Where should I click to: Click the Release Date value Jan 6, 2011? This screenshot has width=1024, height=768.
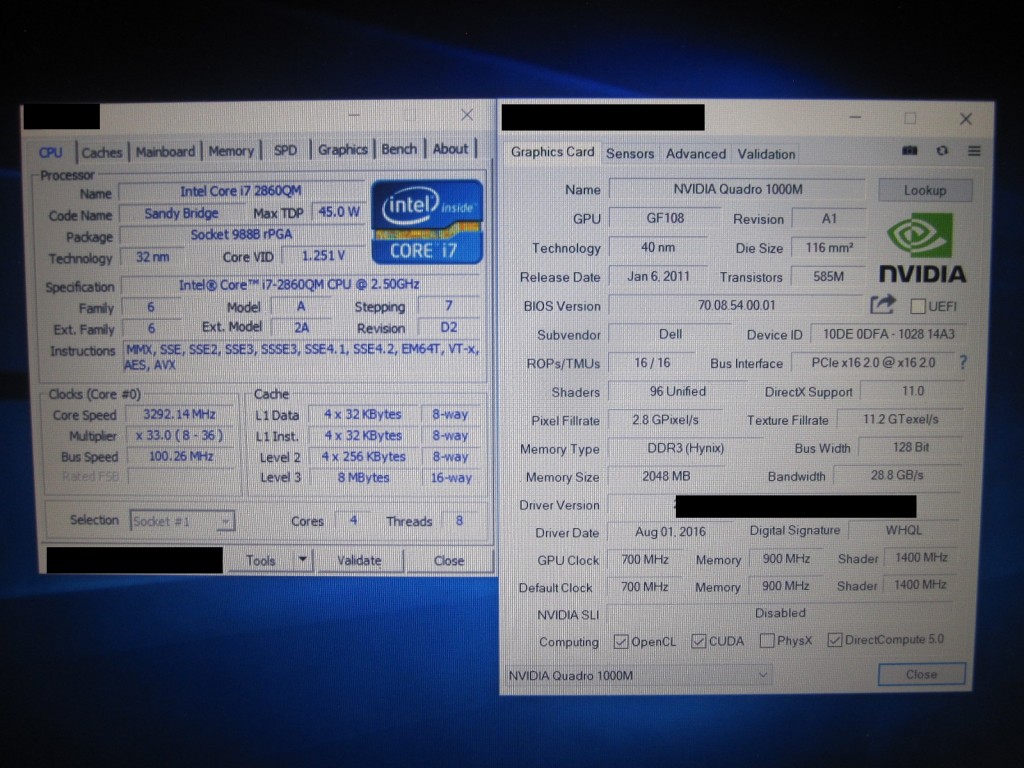click(658, 276)
